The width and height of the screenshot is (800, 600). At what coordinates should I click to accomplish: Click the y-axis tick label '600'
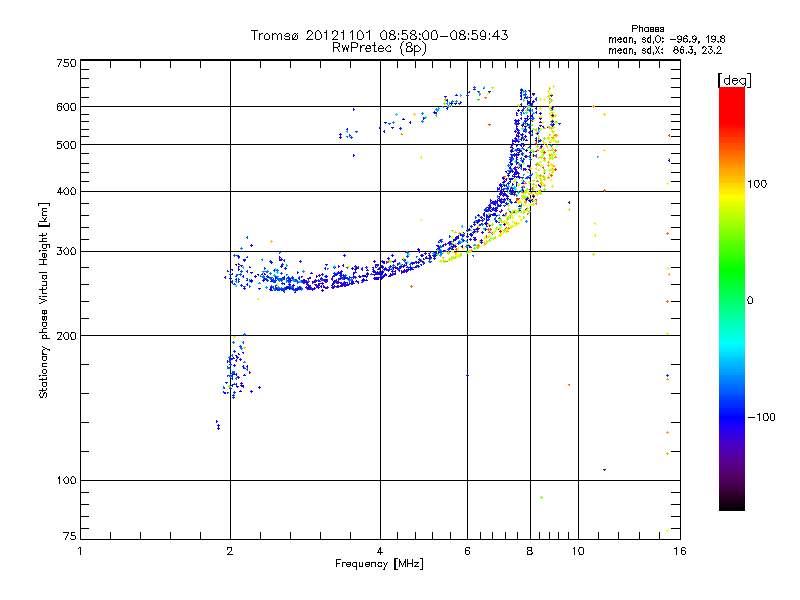point(66,107)
